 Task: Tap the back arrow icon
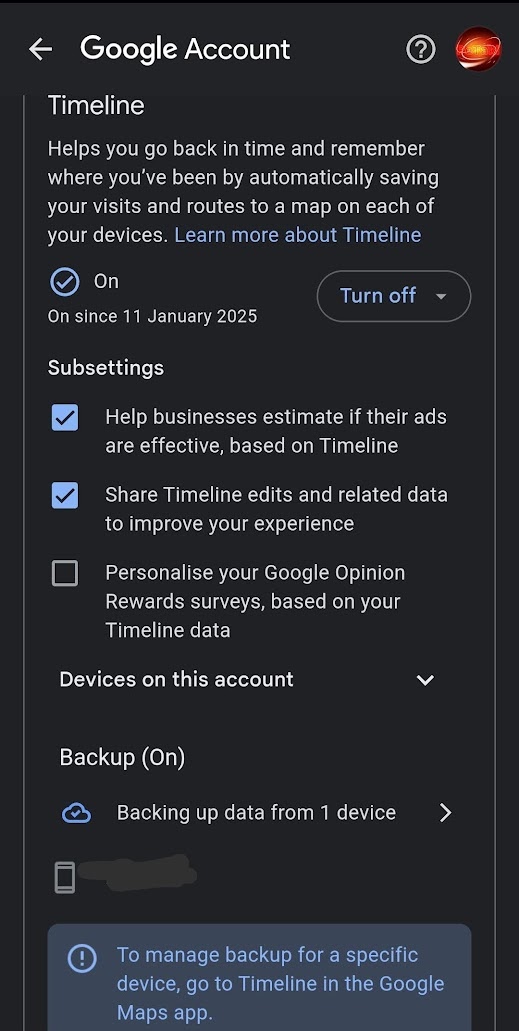(40, 49)
